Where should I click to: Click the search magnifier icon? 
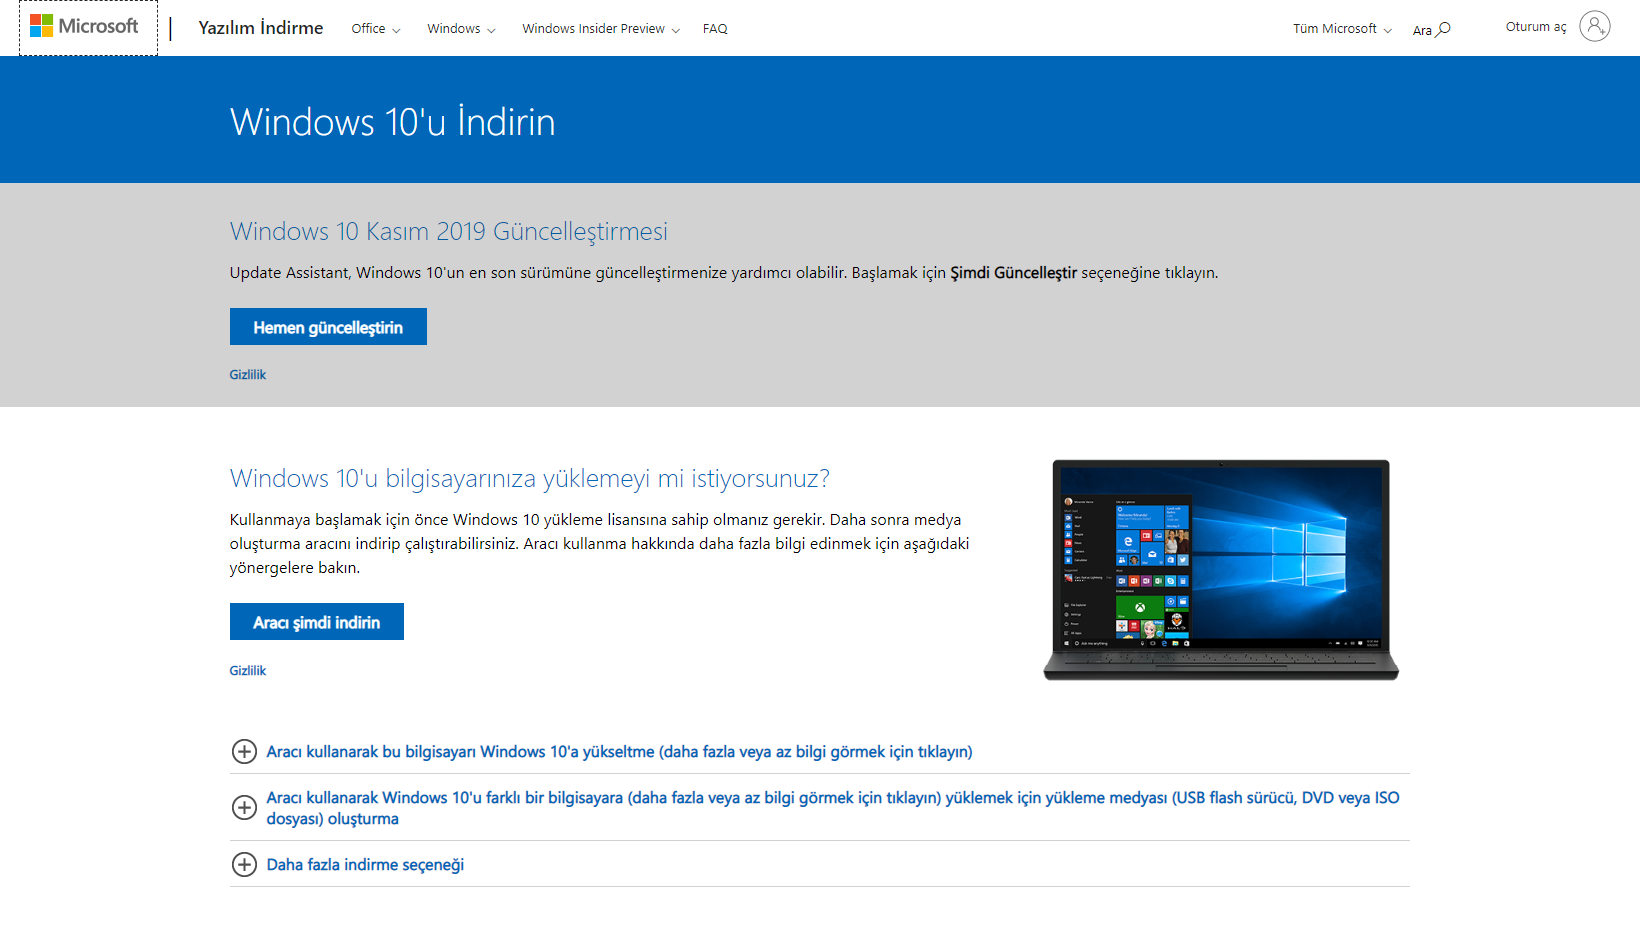tap(1443, 29)
